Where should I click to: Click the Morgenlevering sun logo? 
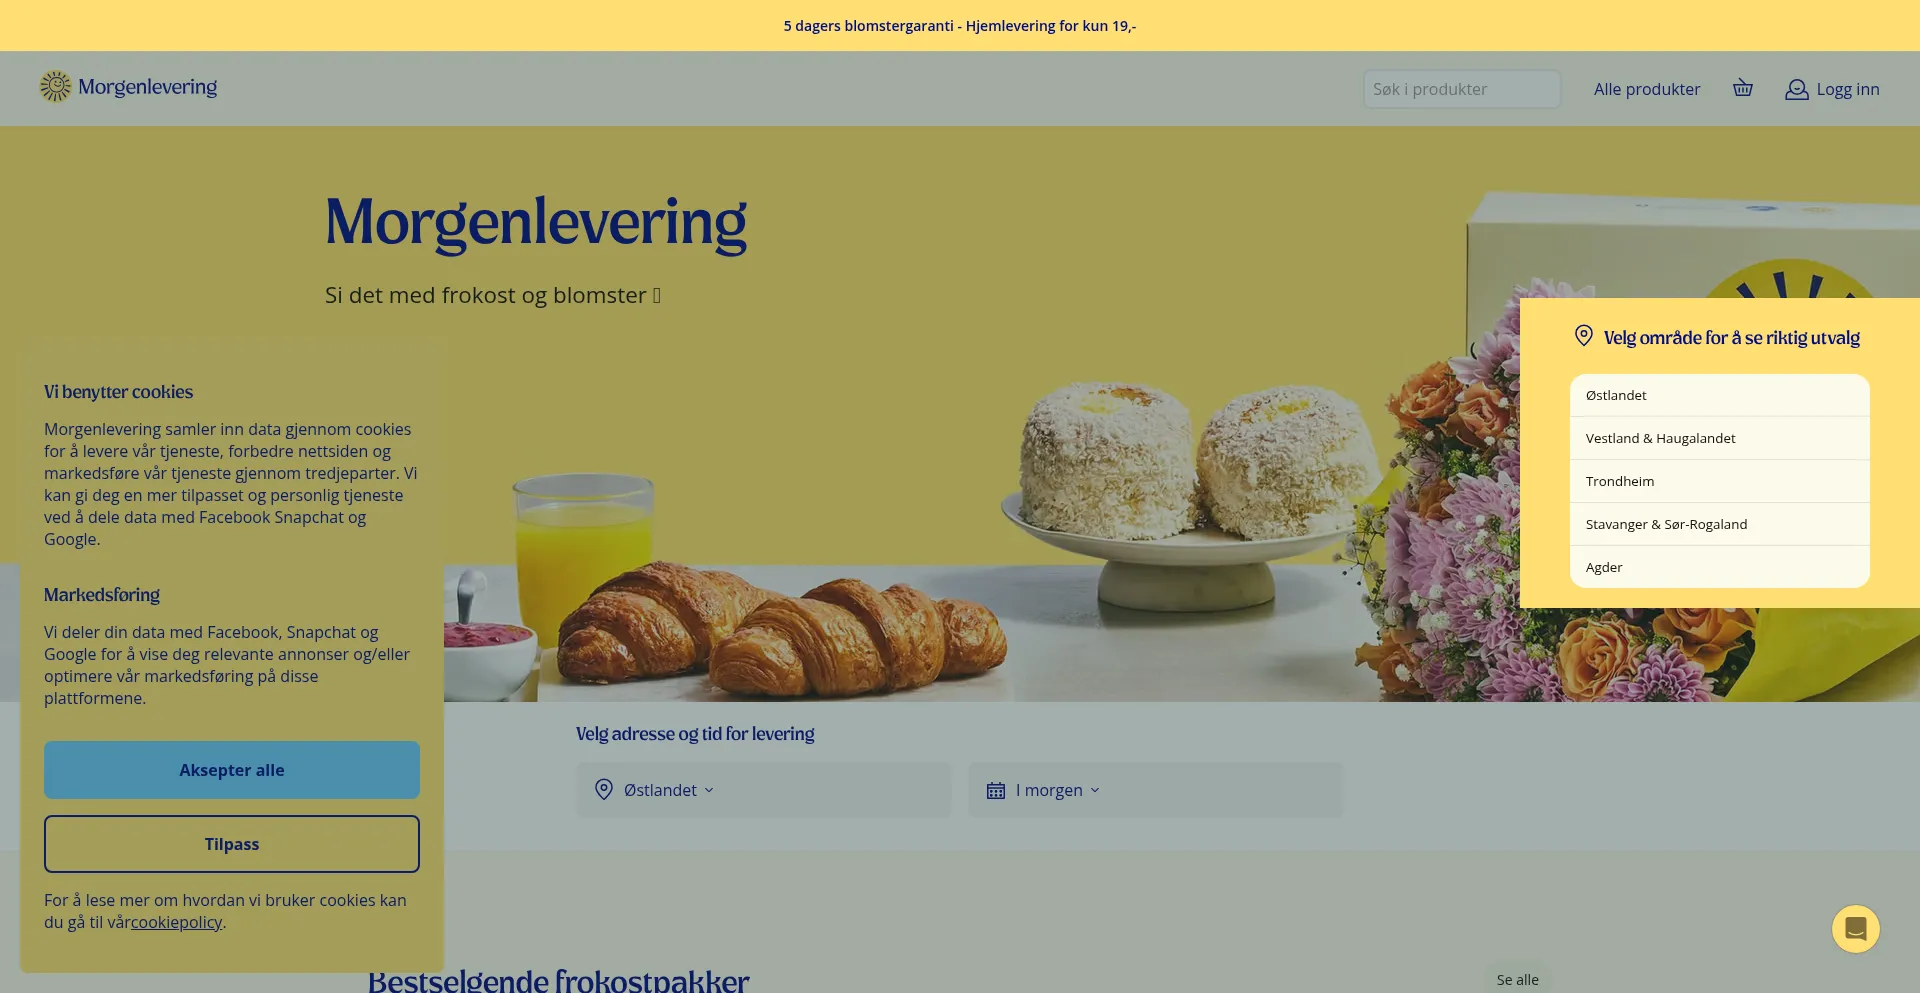[x=56, y=87]
